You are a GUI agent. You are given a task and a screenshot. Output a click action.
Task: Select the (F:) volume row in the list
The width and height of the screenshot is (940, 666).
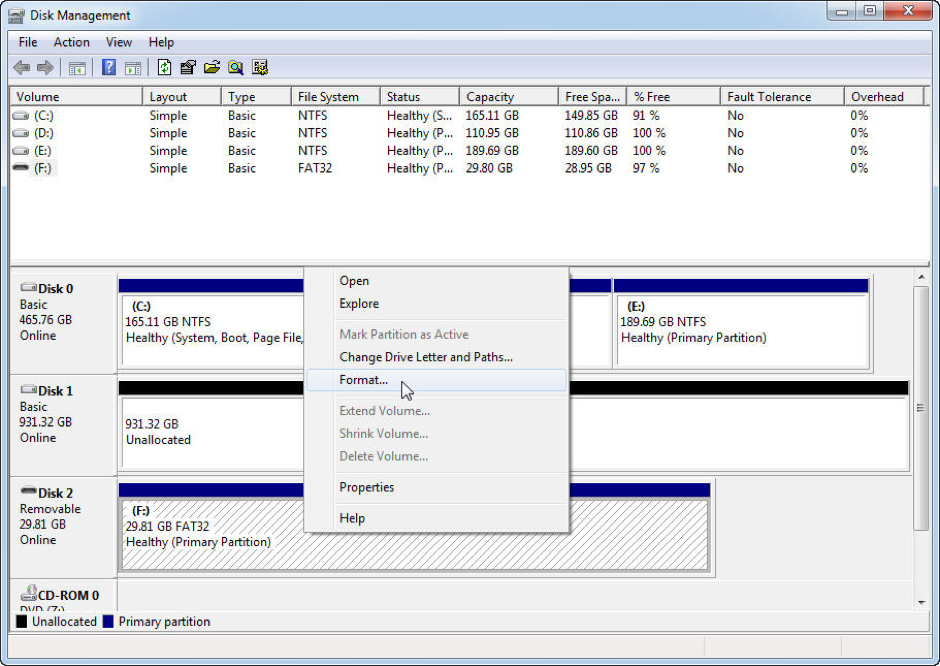click(468, 168)
